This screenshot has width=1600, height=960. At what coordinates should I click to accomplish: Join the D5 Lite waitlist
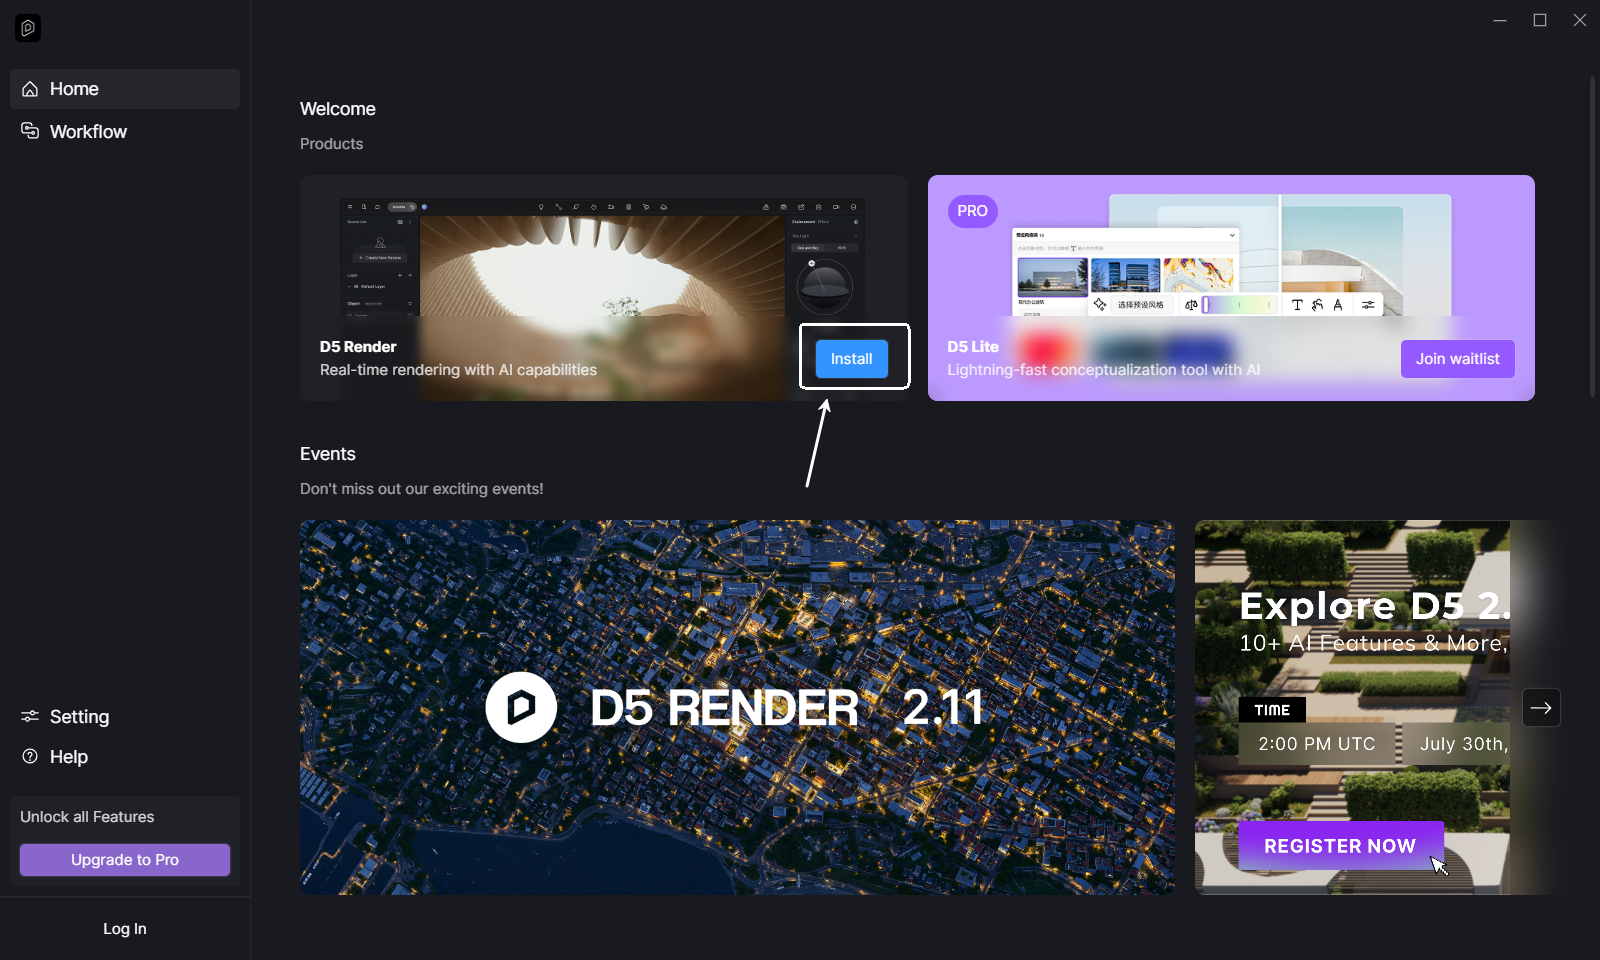pyautogui.click(x=1458, y=359)
